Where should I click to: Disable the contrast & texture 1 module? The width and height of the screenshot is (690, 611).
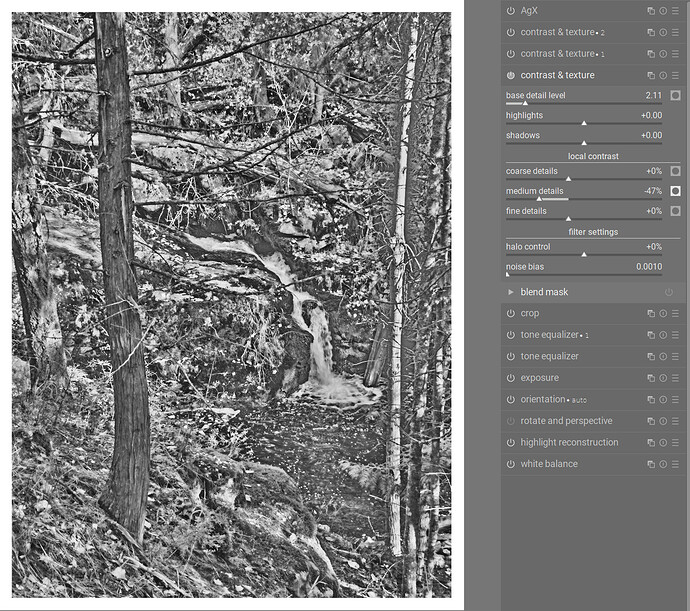510,54
